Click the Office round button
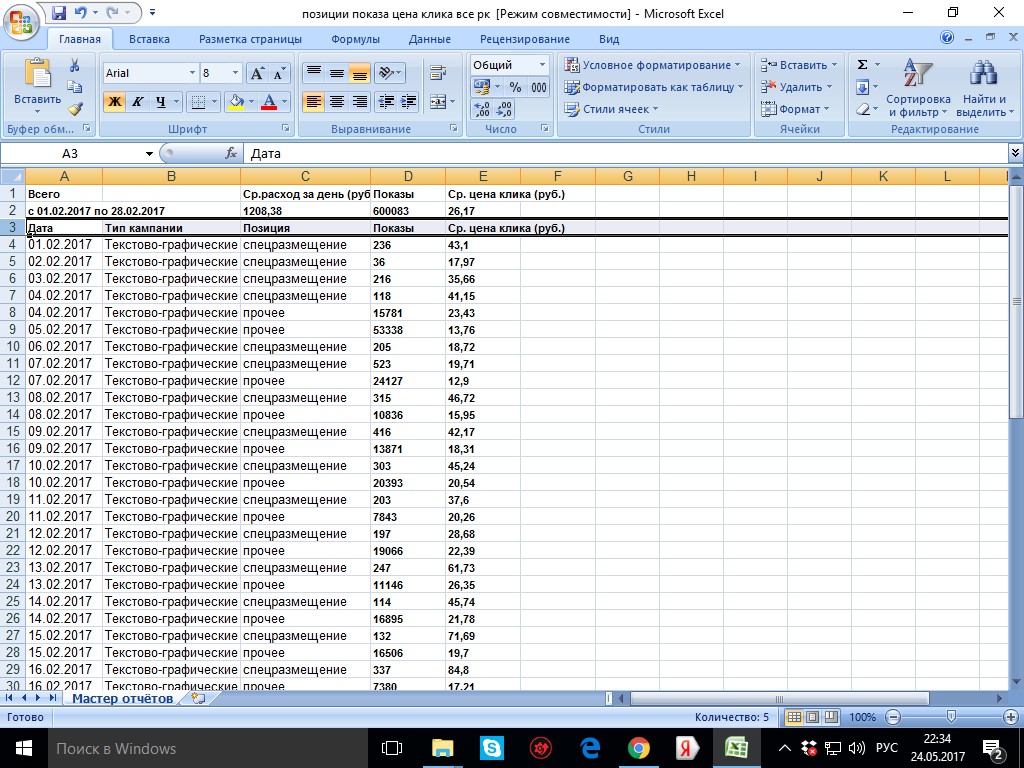This screenshot has width=1024, height=768. click(20, 20)
